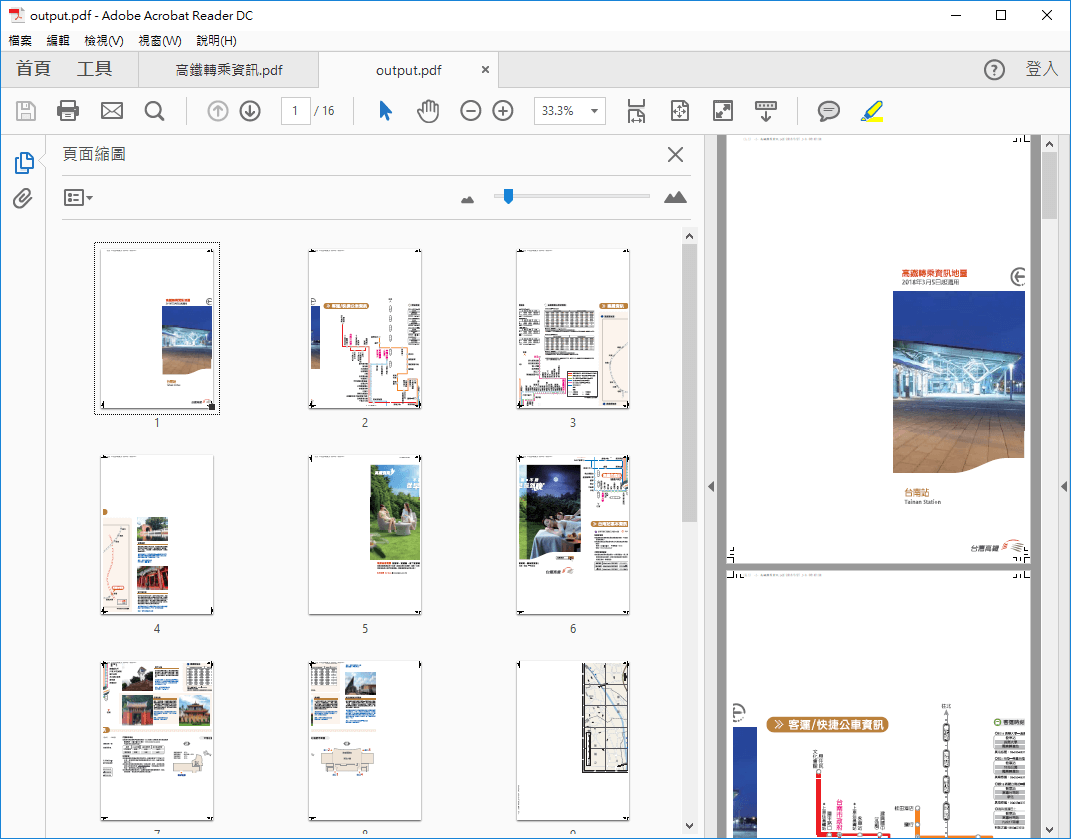Open the 33.3% zoom level dropdown
This screenshot has height=839, width=1071.
tap(596, 111)
